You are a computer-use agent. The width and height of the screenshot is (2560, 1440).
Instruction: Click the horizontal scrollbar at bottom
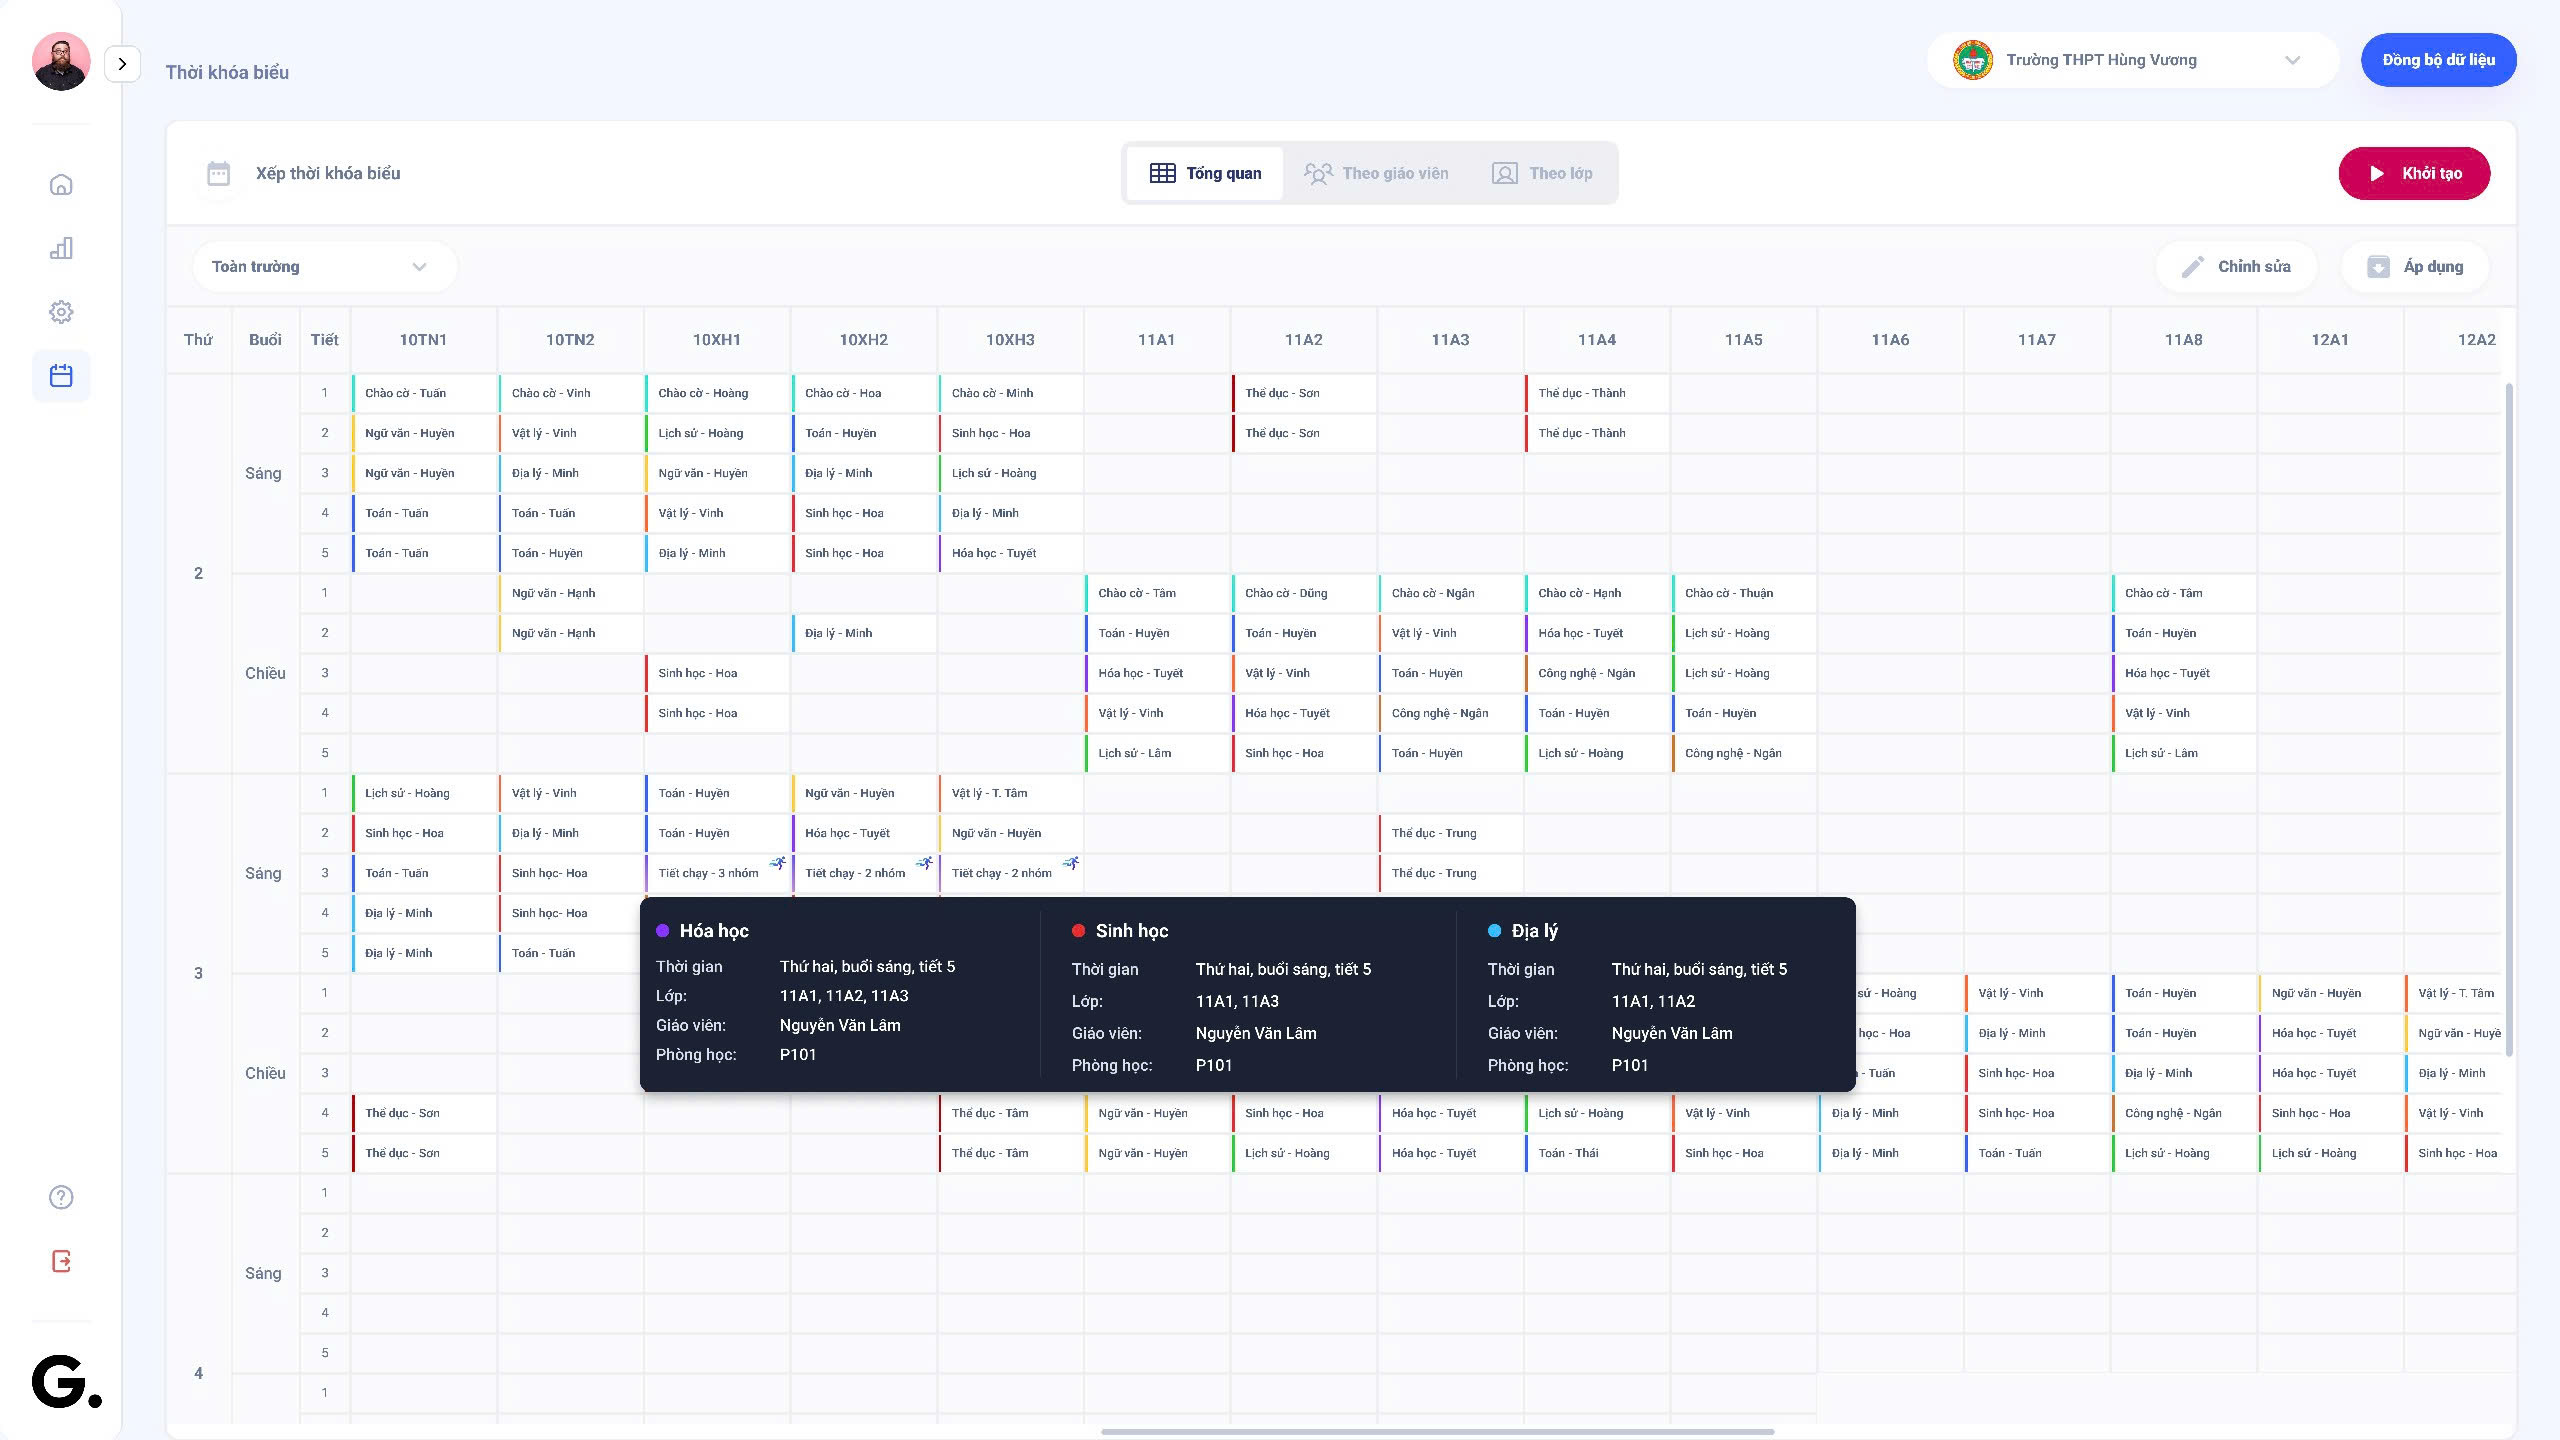pyautogui.click(x=1437, y=1431)
